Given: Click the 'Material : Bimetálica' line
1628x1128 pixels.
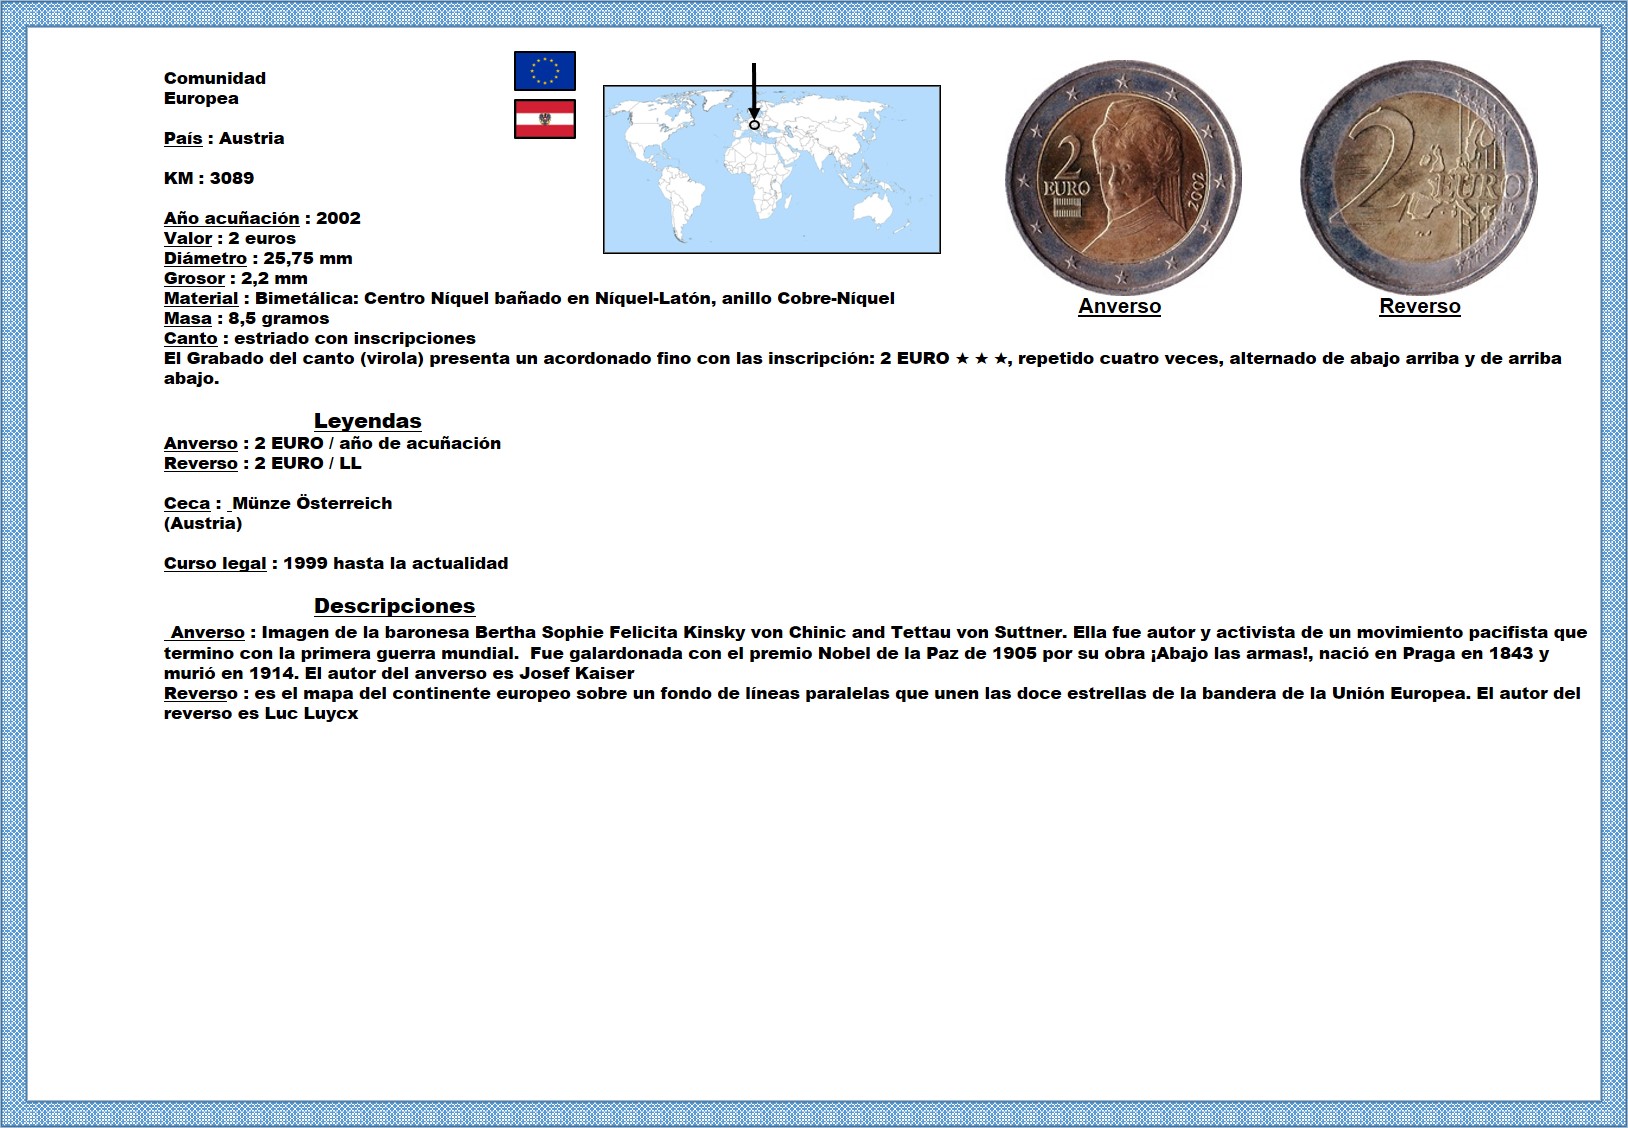Looking at the screenshot, I should pyautogui.click(x=529, y=298).
